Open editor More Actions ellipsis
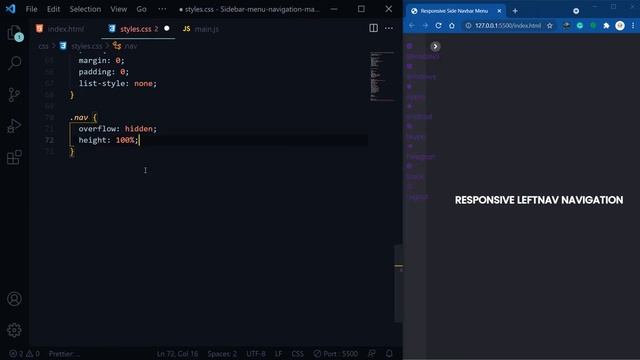This screenshot has height=360, width=640. pyautogui.click(x=389, y=28)
